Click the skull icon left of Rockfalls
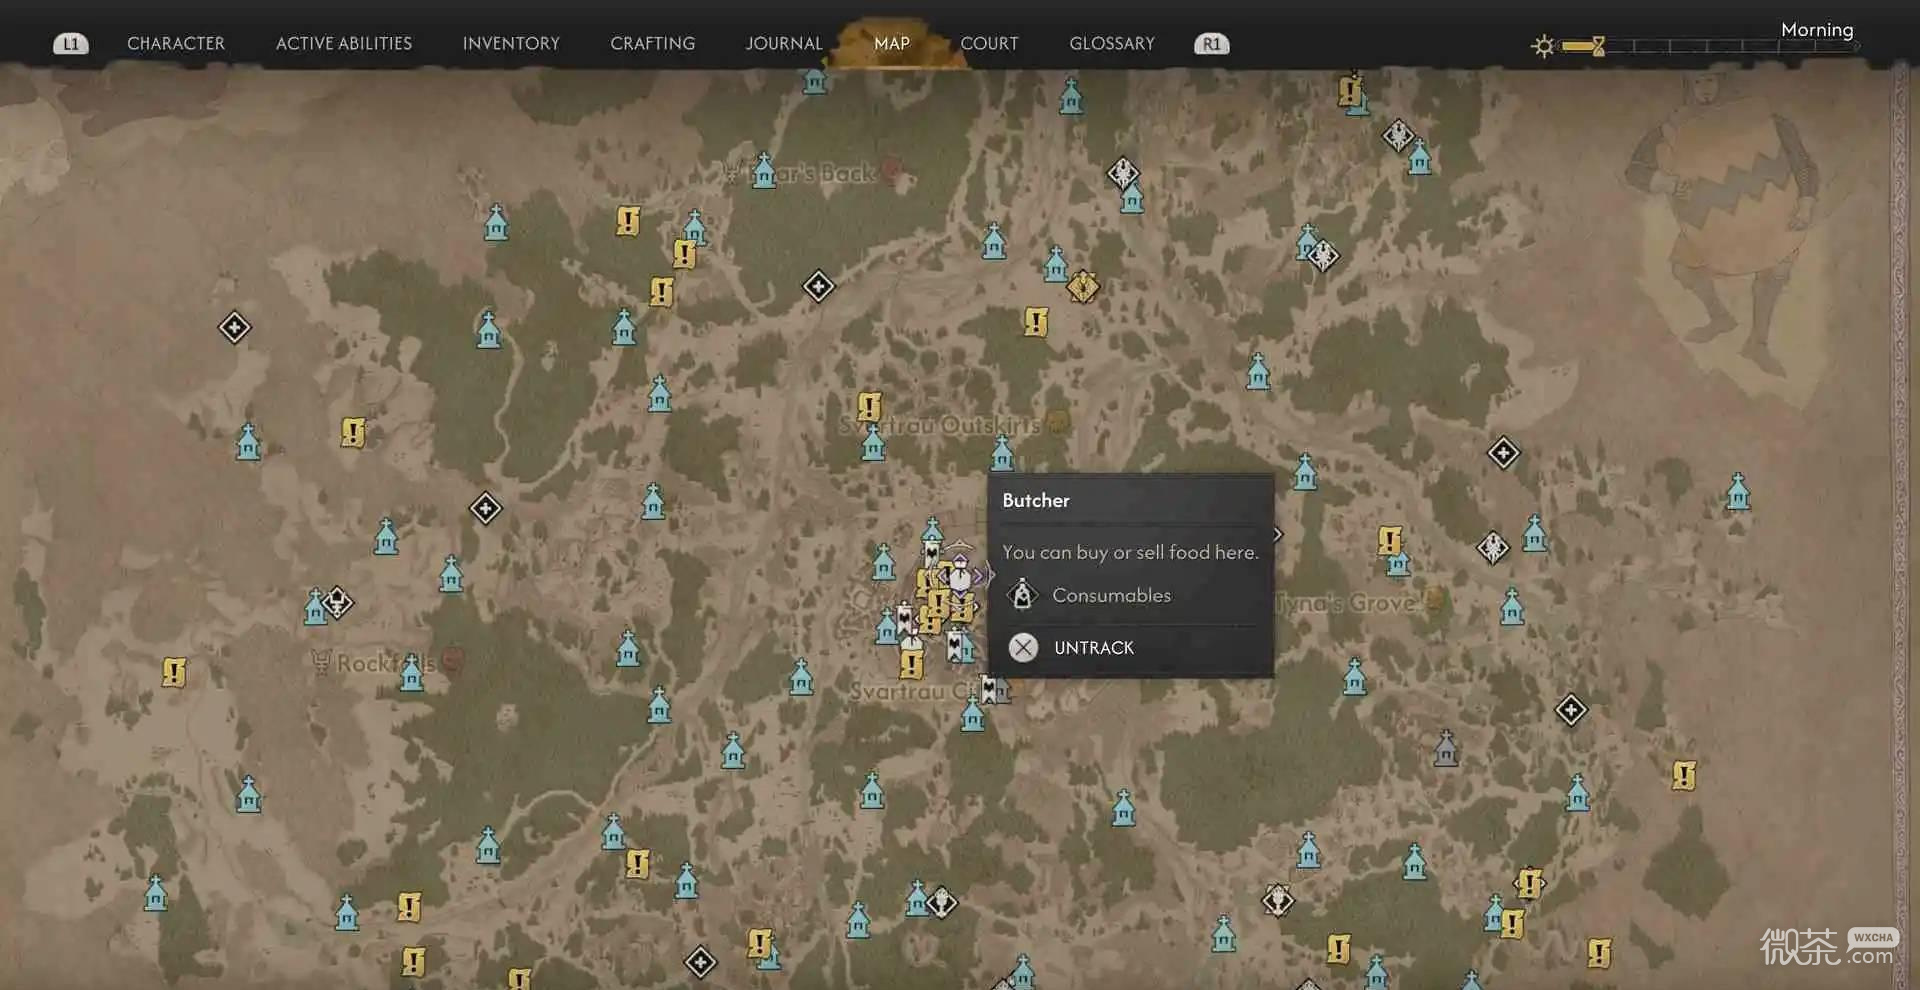The width and height of the screenshot is (1920, 990). click(321, 661)
